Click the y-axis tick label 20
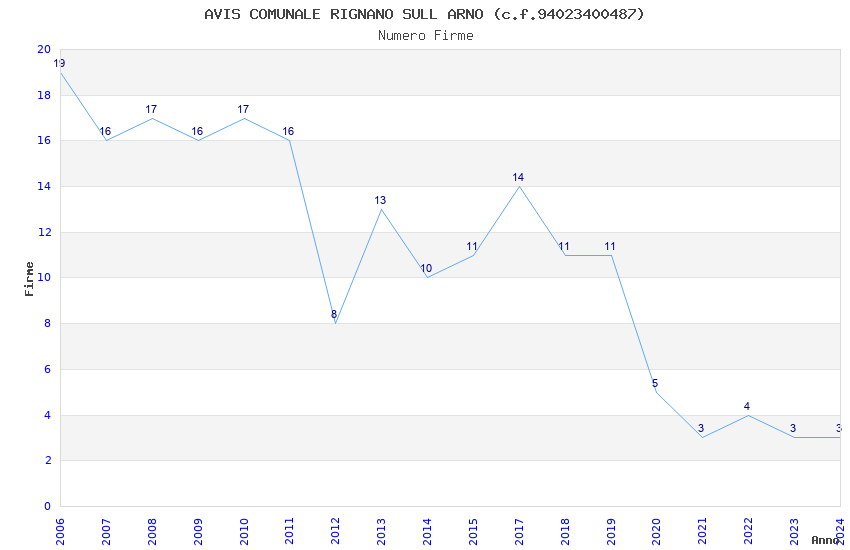Screen dimensions: 850x550 pyautogui.click(x=44, y=49)
